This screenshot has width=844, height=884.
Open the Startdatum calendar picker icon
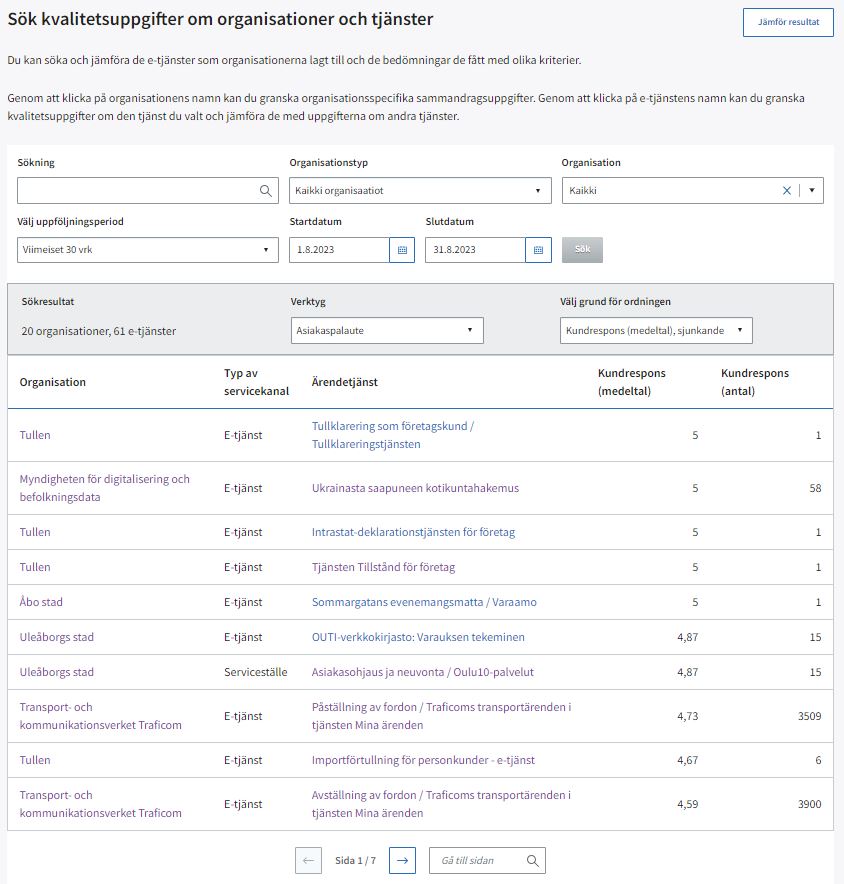click(402, 250)
